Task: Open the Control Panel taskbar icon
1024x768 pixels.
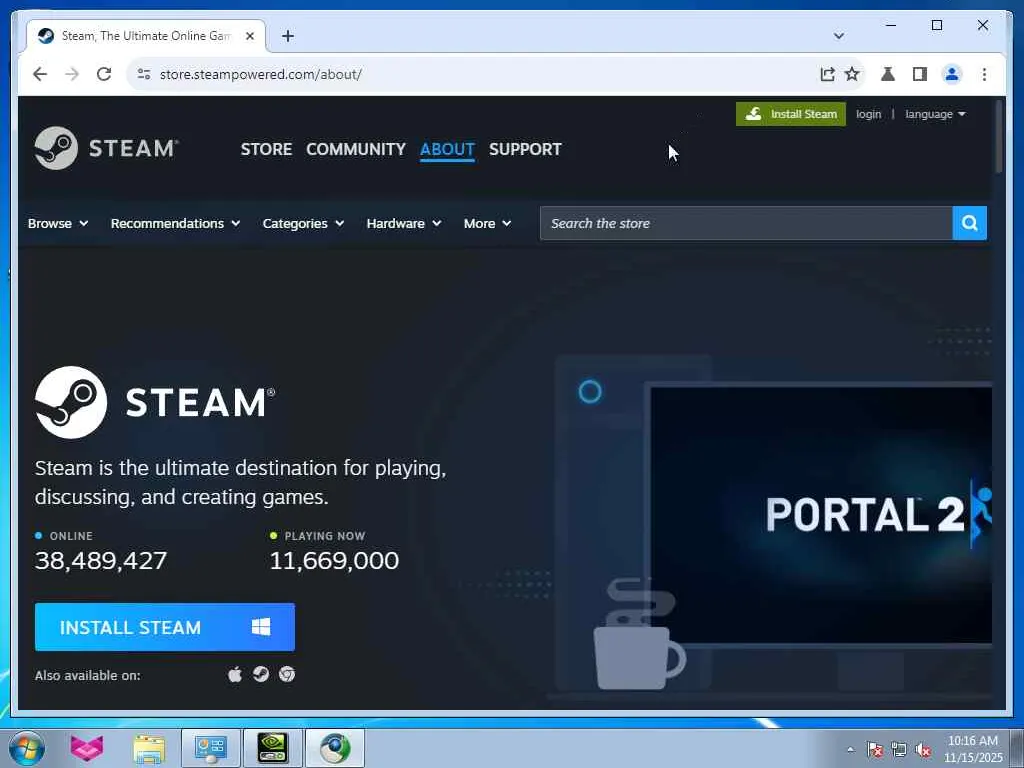Action: point(210,748)
